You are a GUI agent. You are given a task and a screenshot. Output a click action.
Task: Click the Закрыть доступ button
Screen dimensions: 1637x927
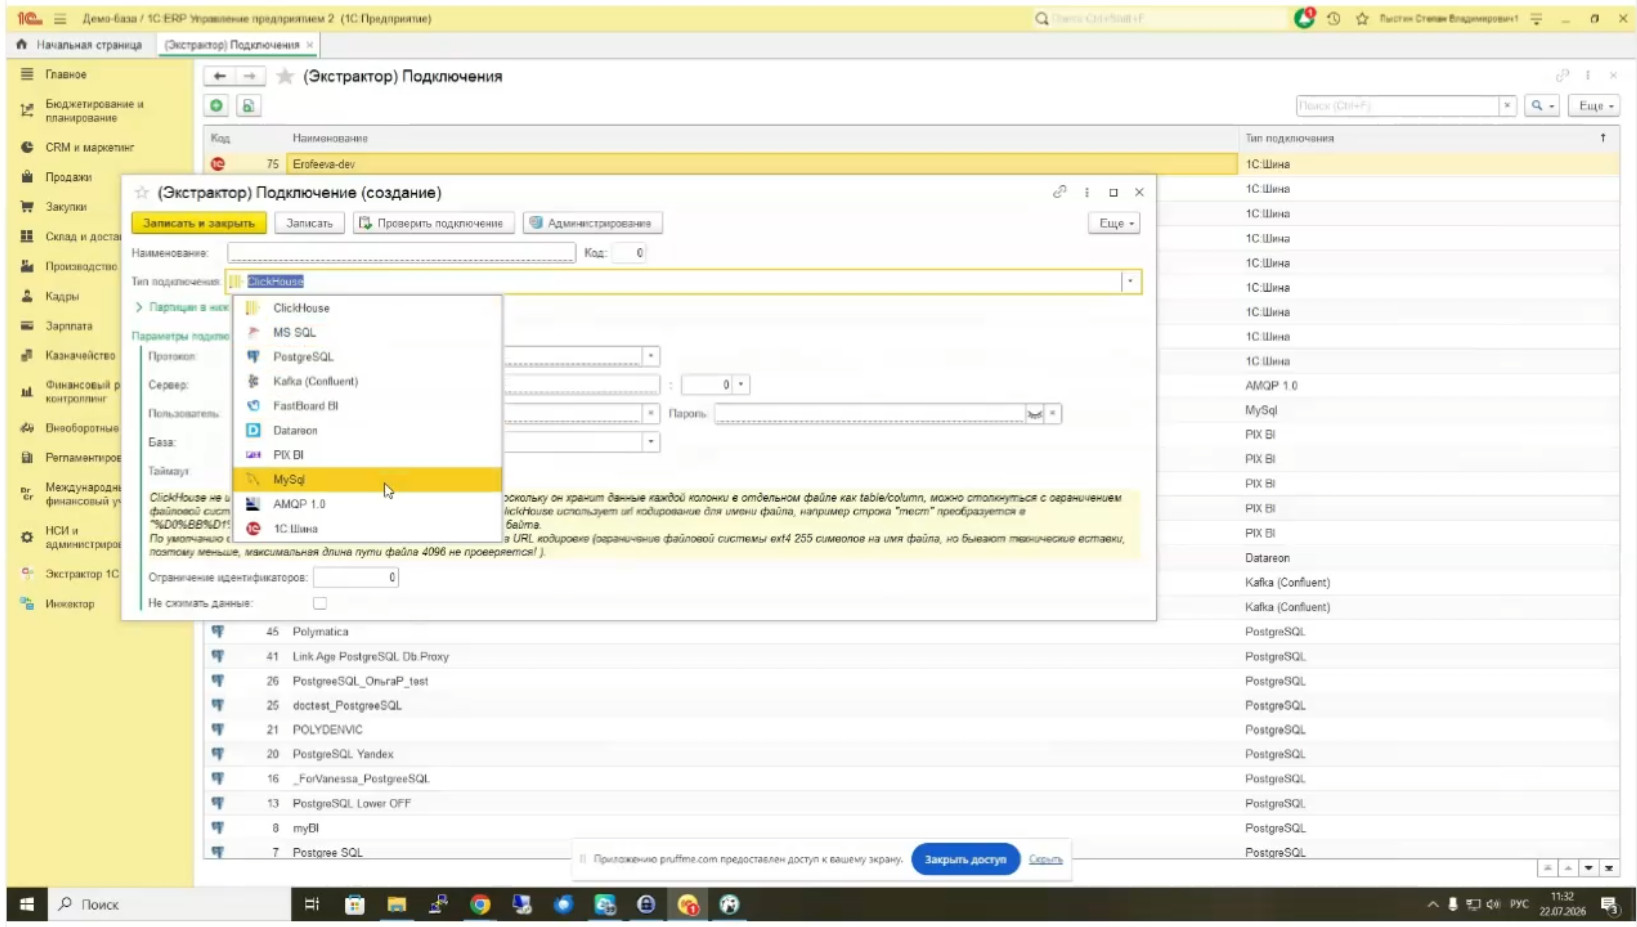tap(965, 859)
